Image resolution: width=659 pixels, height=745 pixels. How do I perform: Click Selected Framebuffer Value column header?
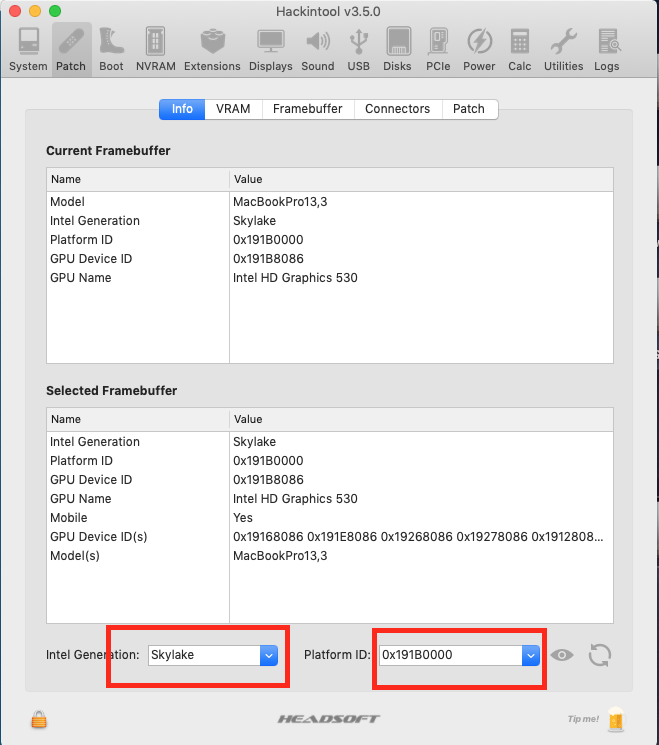click(421, 420)
